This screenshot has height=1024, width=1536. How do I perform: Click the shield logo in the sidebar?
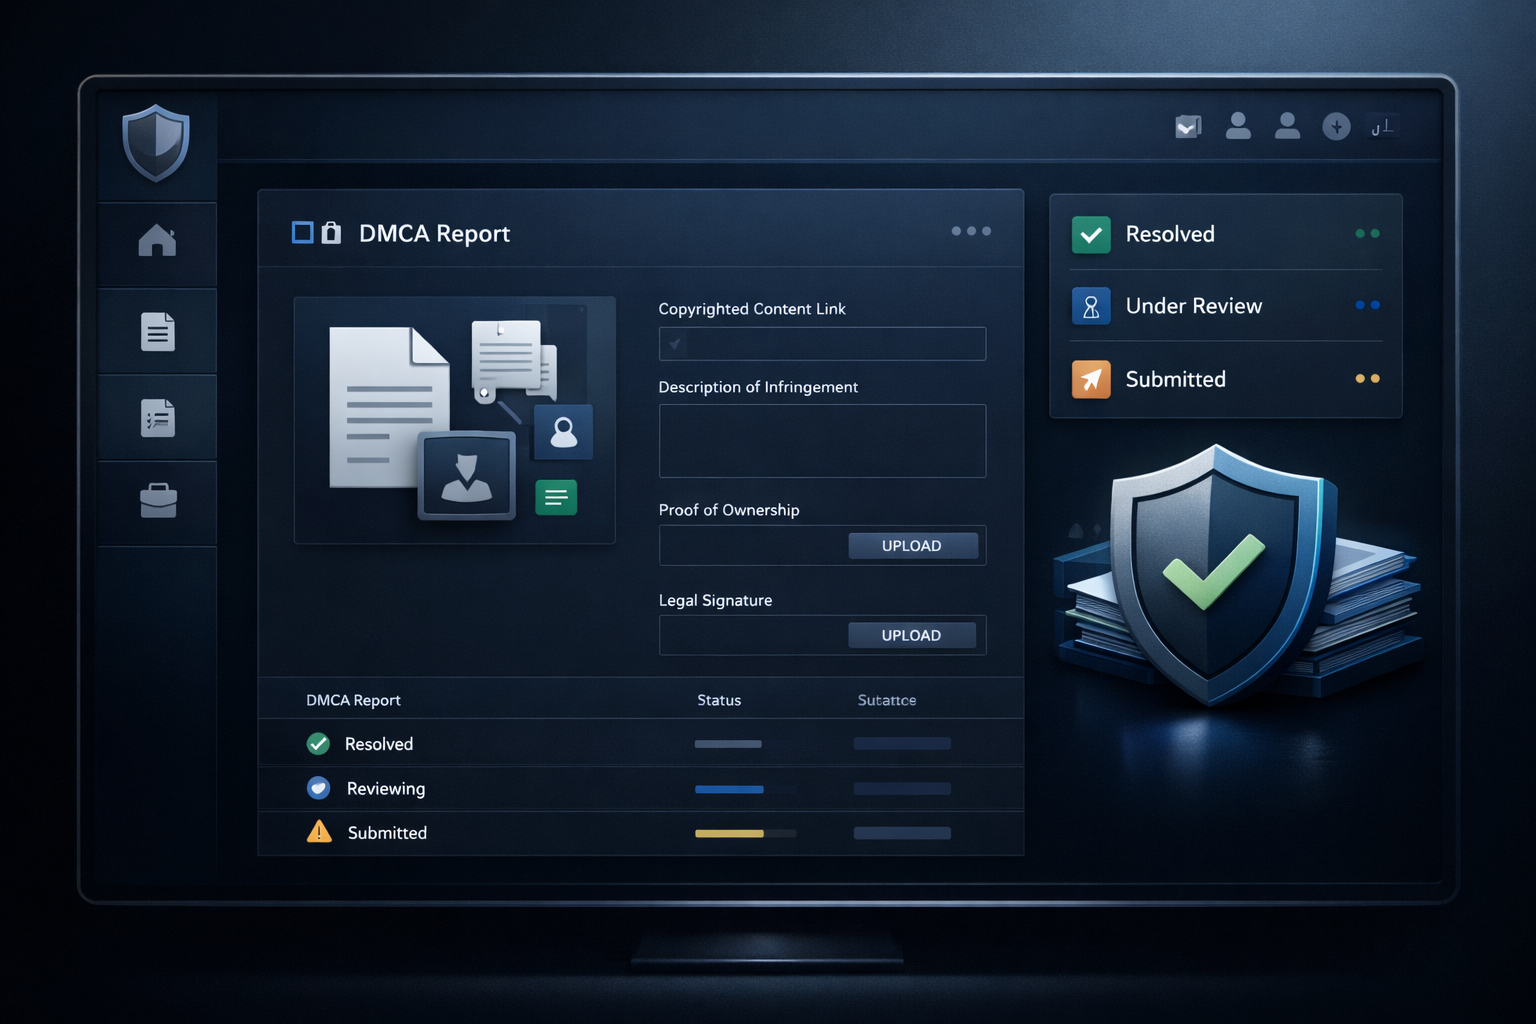point(156,143)
